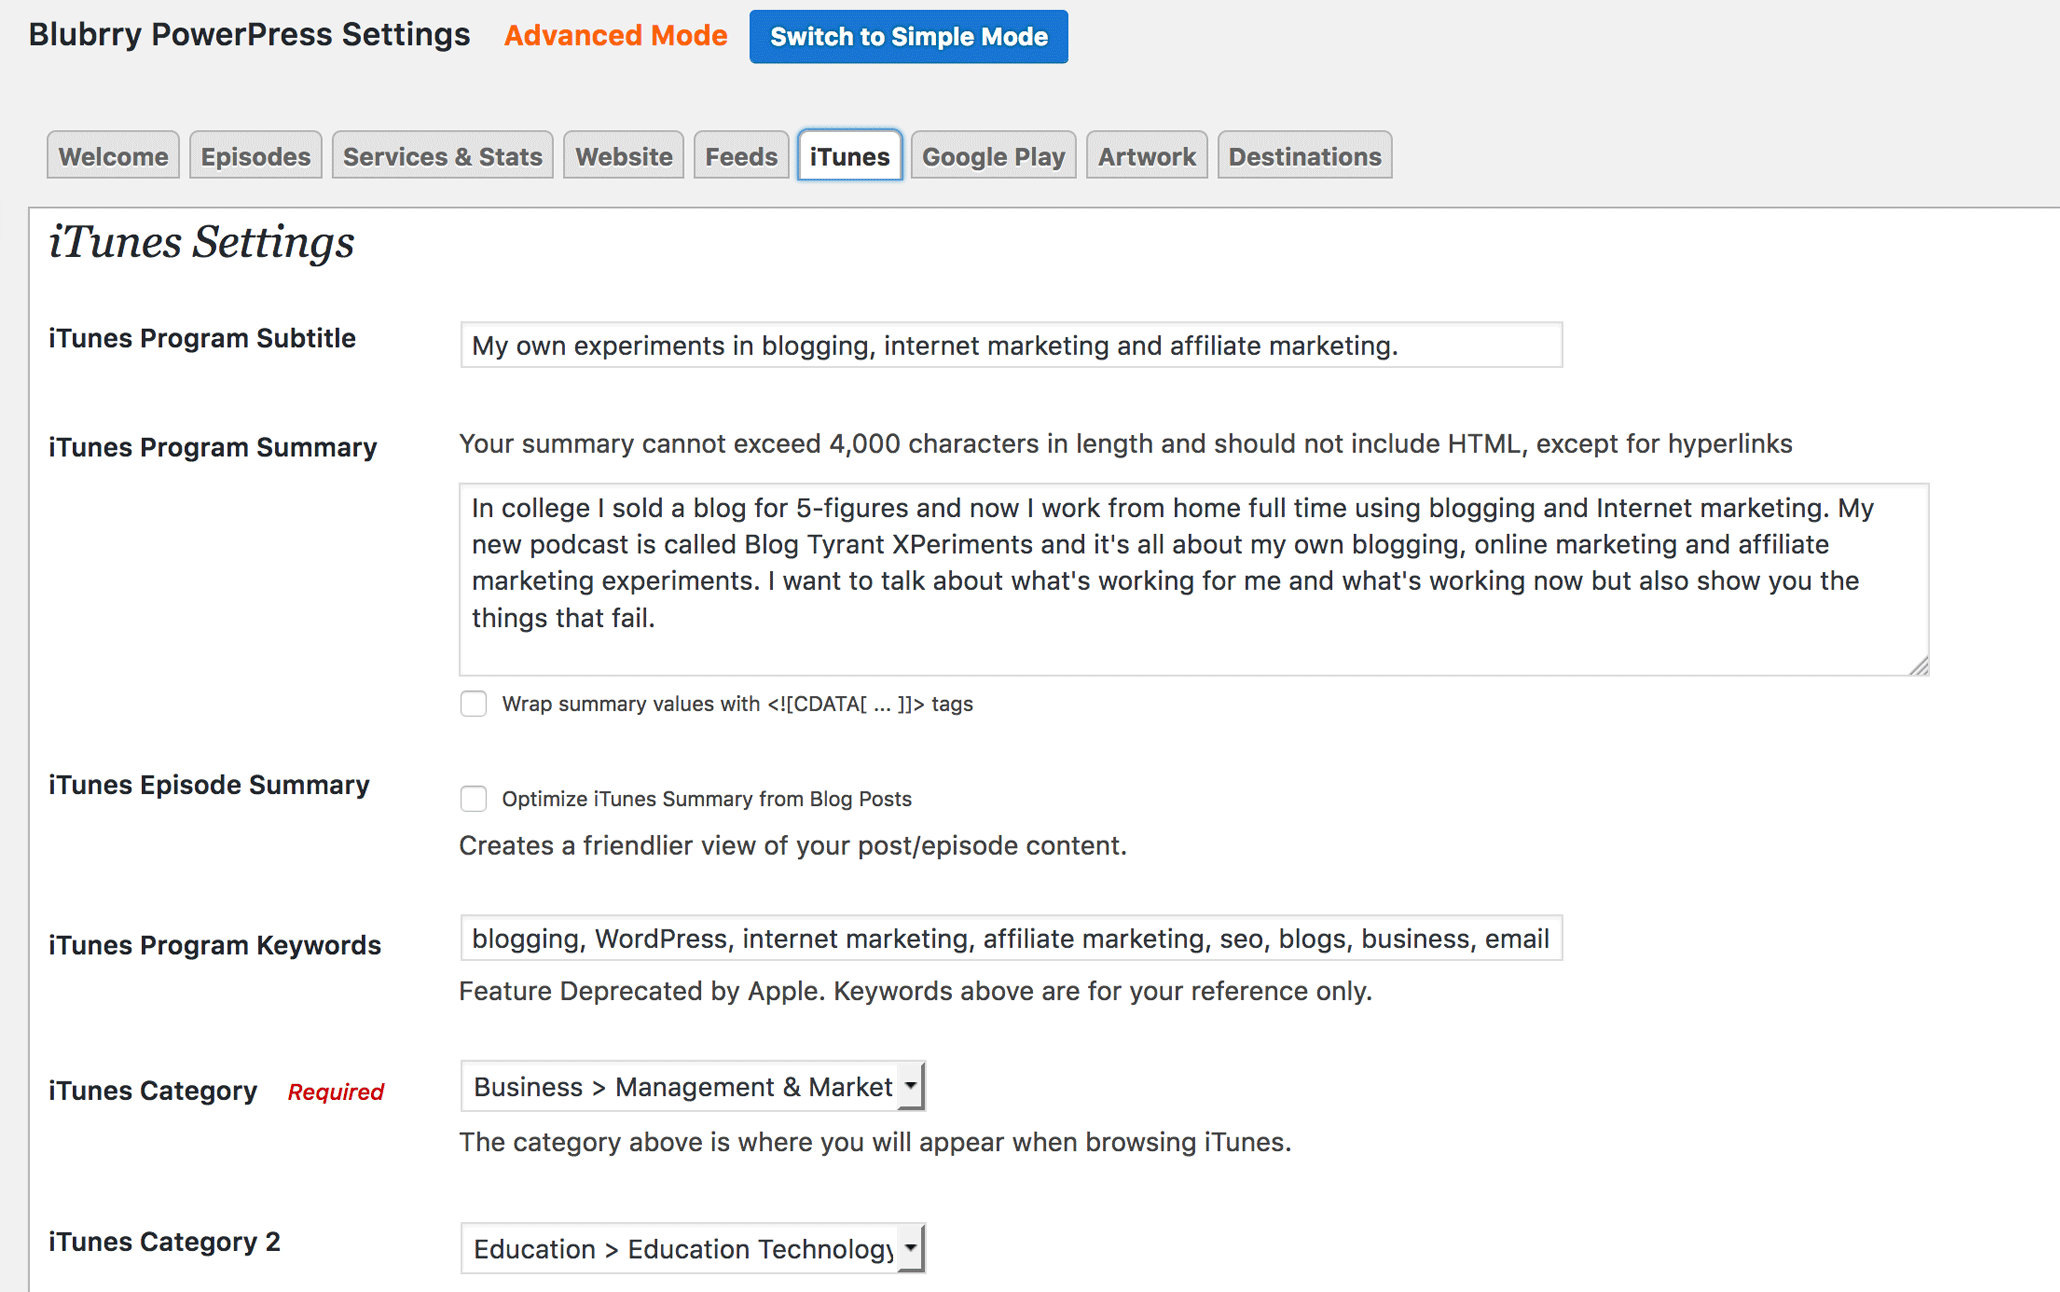
Task: Click inside the iTunes Program Summary textarea
Action: coord(1194,580)
